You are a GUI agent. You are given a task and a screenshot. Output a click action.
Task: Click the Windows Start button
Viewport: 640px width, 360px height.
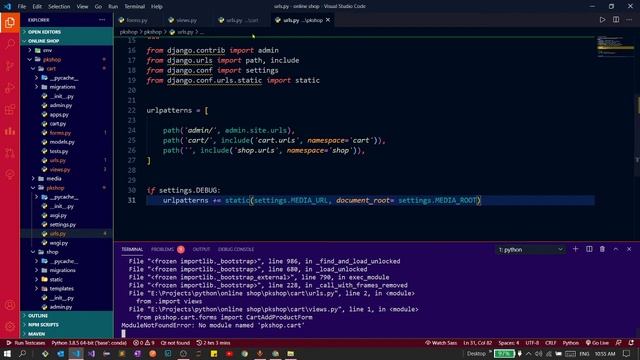coord(7,354)
